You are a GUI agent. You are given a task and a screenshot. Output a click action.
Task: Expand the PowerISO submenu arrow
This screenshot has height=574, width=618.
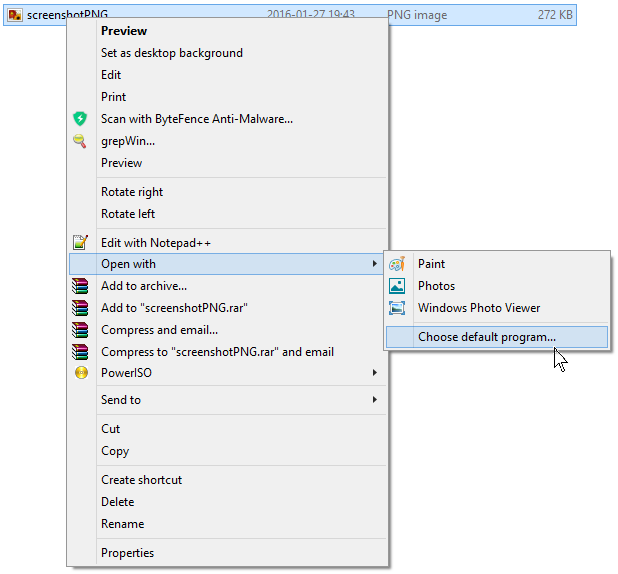(374, 373)
